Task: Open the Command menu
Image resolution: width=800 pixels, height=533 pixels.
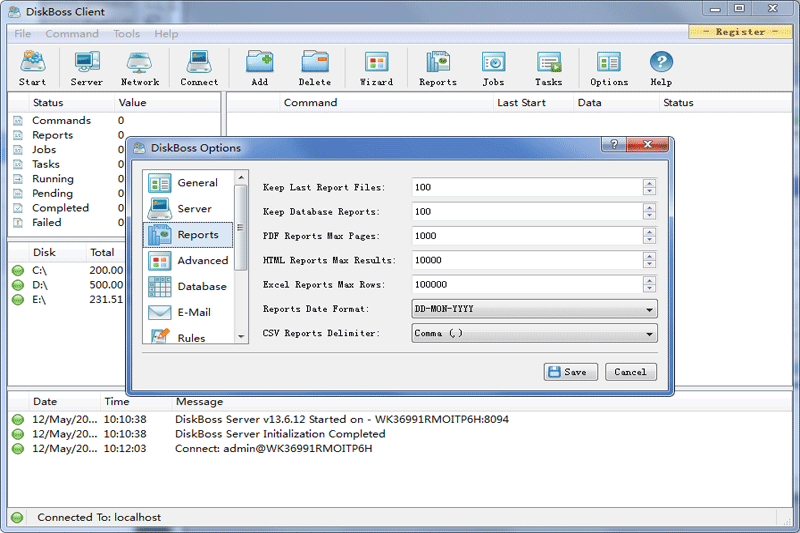Action: [72, 34]
